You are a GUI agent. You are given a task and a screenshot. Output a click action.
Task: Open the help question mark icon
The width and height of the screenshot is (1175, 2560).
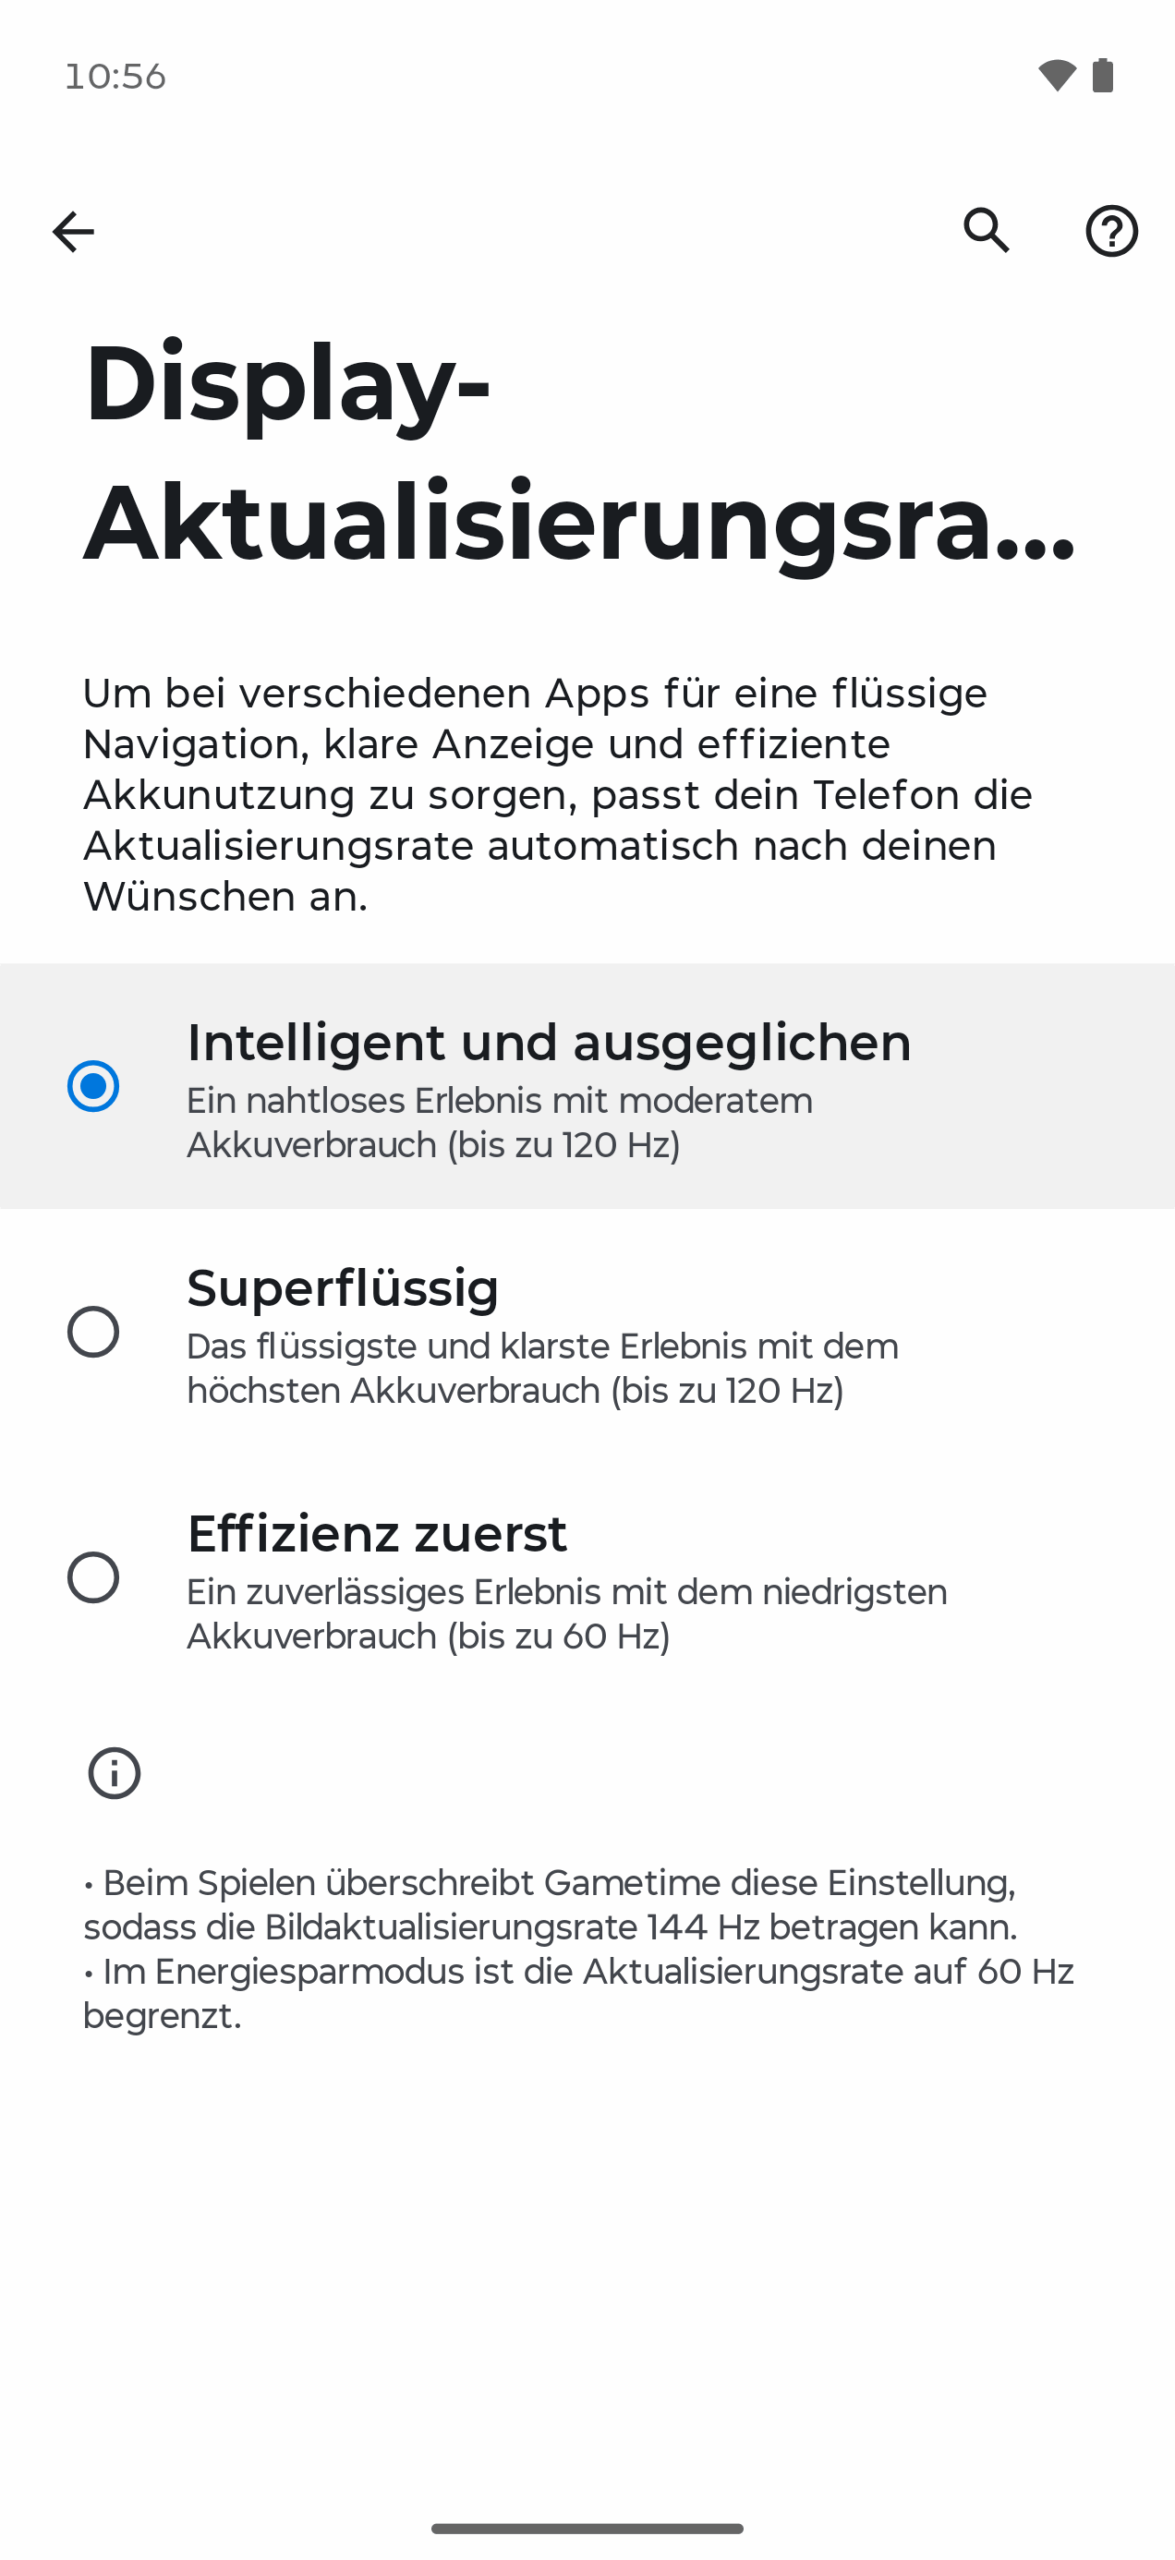[1111, 231]
